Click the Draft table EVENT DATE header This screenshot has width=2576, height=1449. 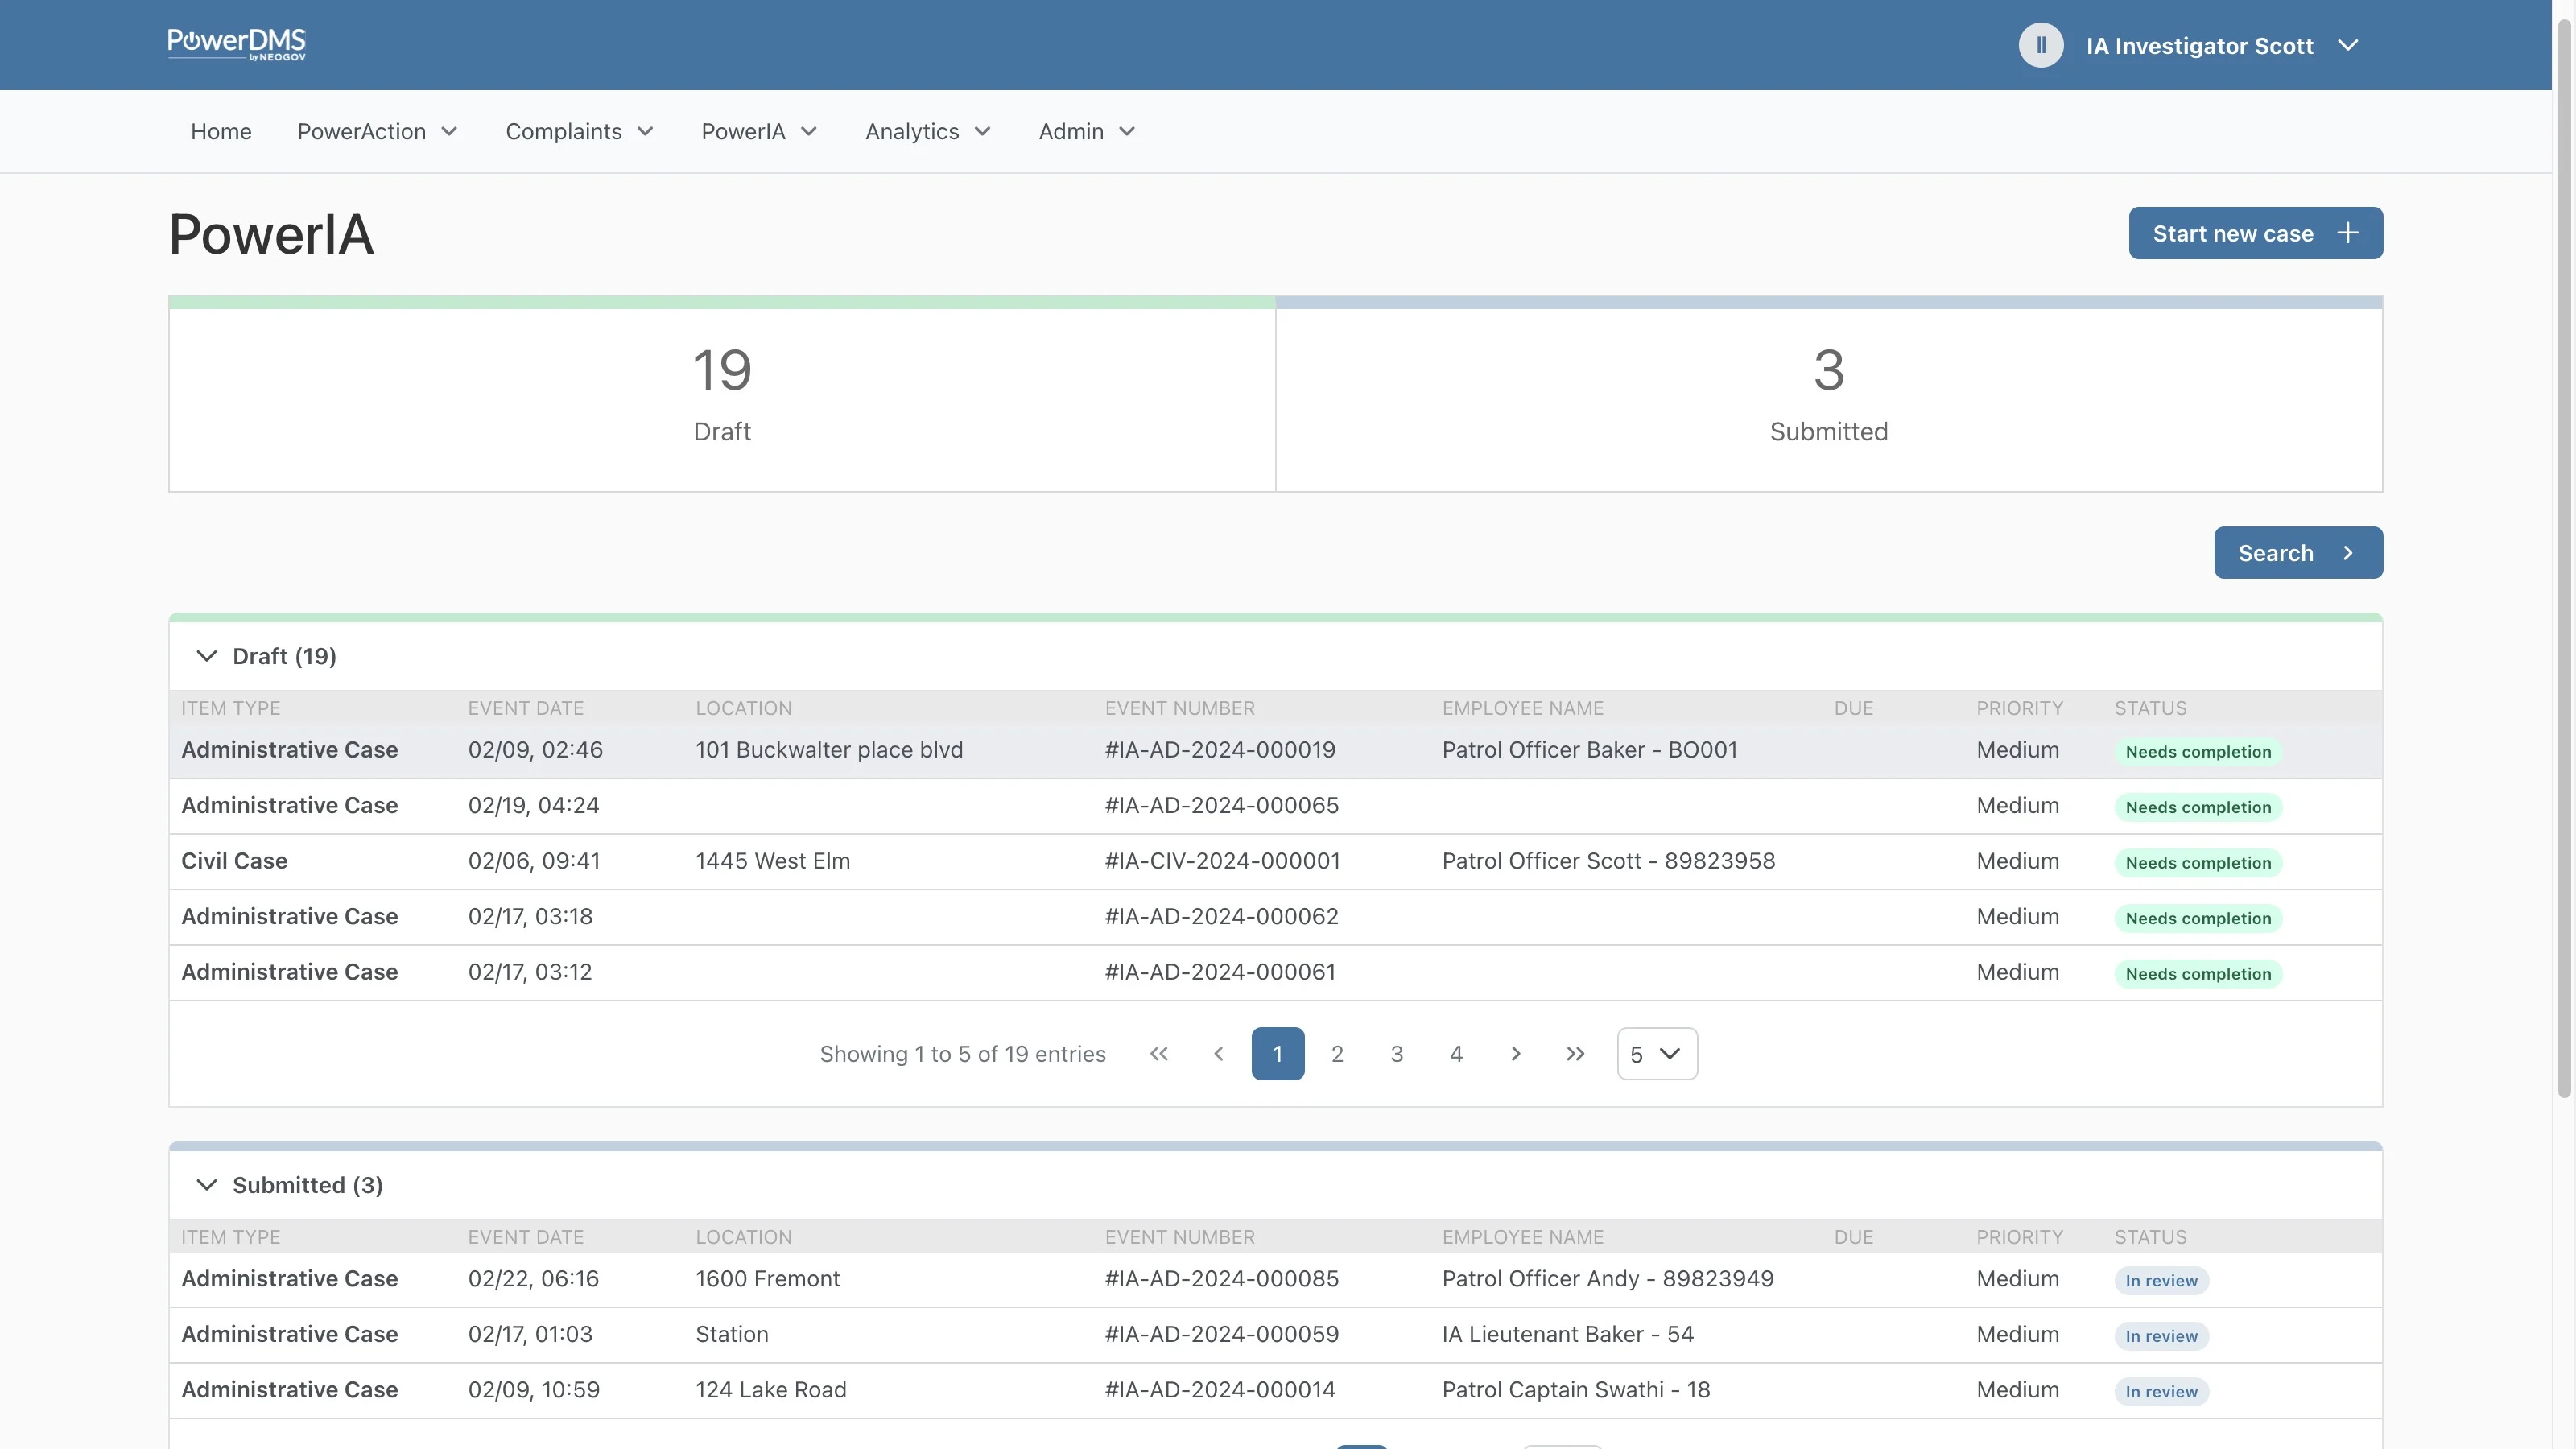(526, 708)
